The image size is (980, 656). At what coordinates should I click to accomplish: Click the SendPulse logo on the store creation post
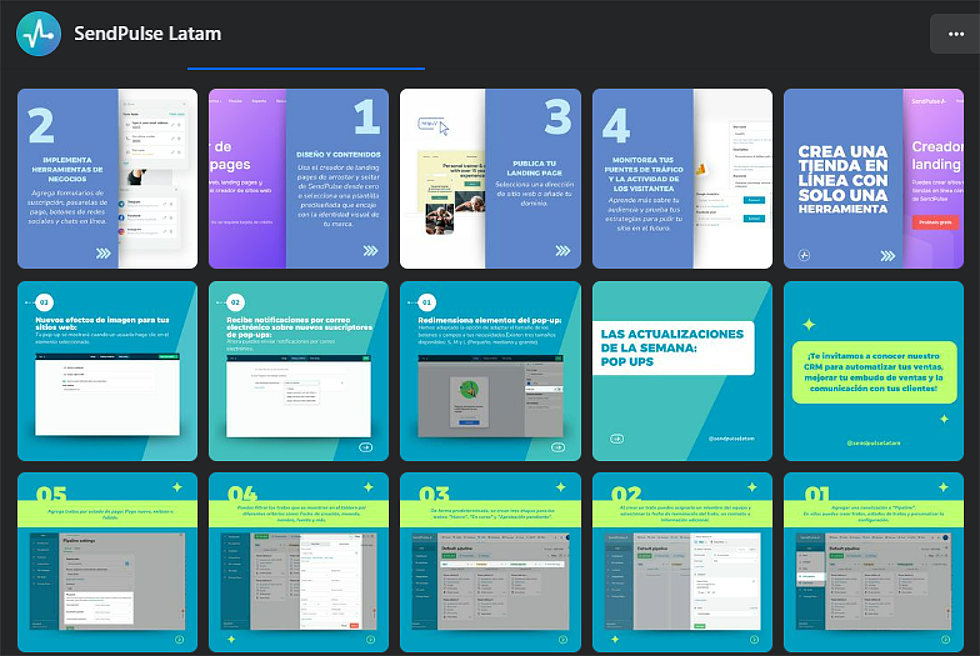804,255
